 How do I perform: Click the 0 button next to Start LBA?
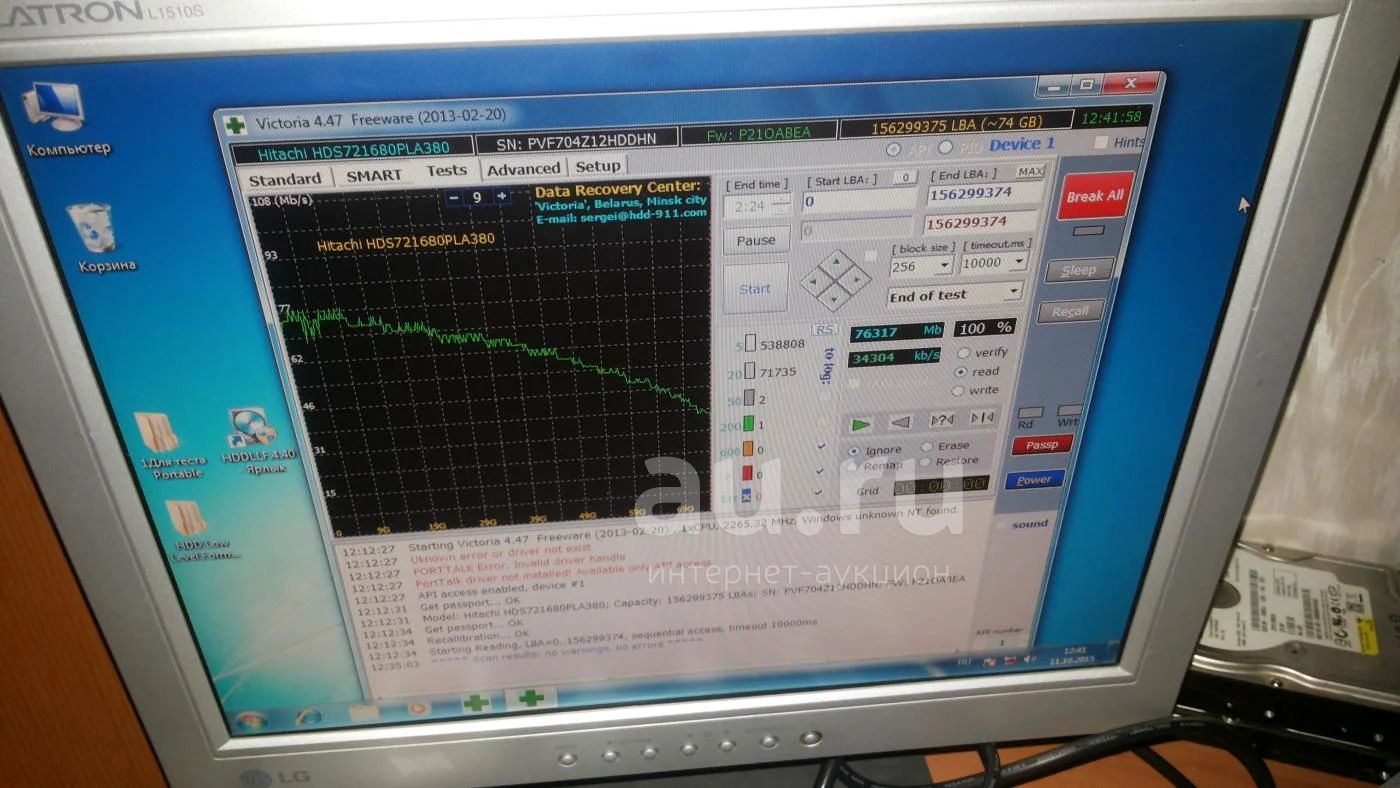pyautogui.click(x=905, y=177)
